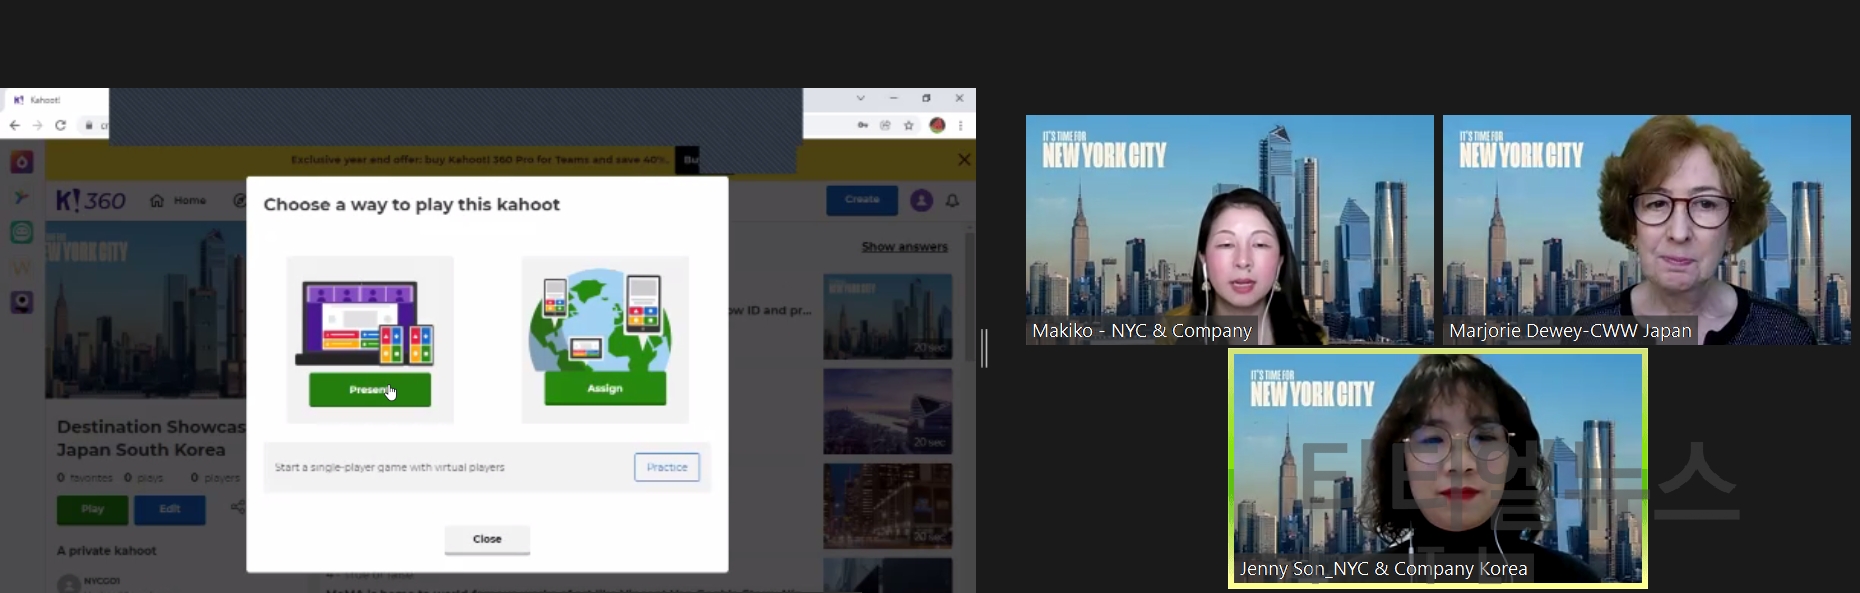Click the exclusive year end offer text

coord(480,159)
